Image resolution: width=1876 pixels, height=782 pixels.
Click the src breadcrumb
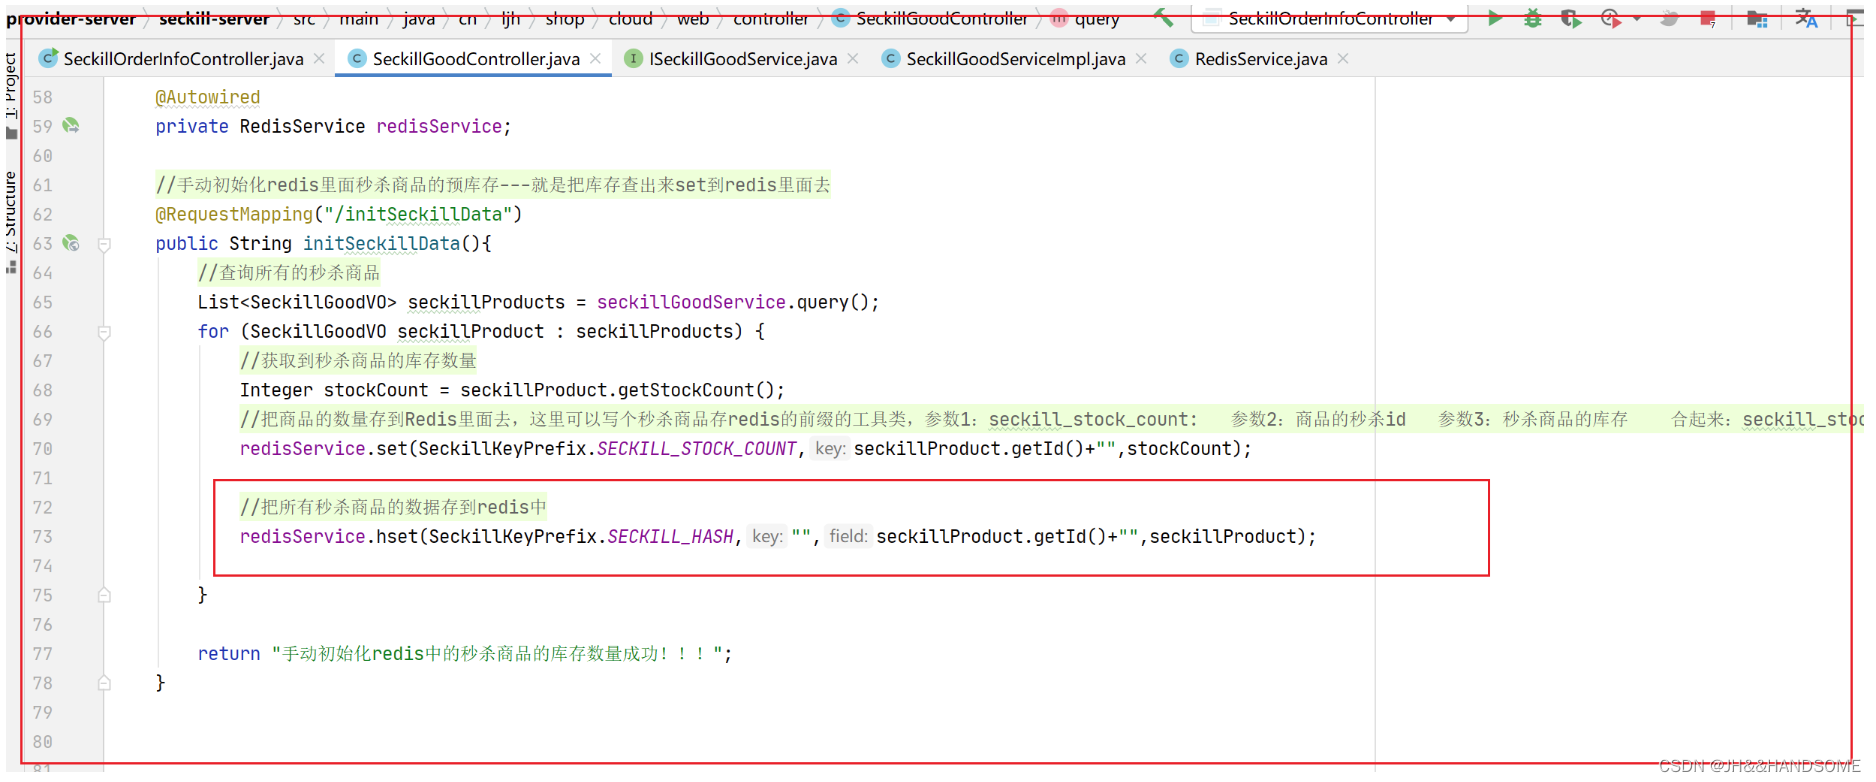coord(304,18)
